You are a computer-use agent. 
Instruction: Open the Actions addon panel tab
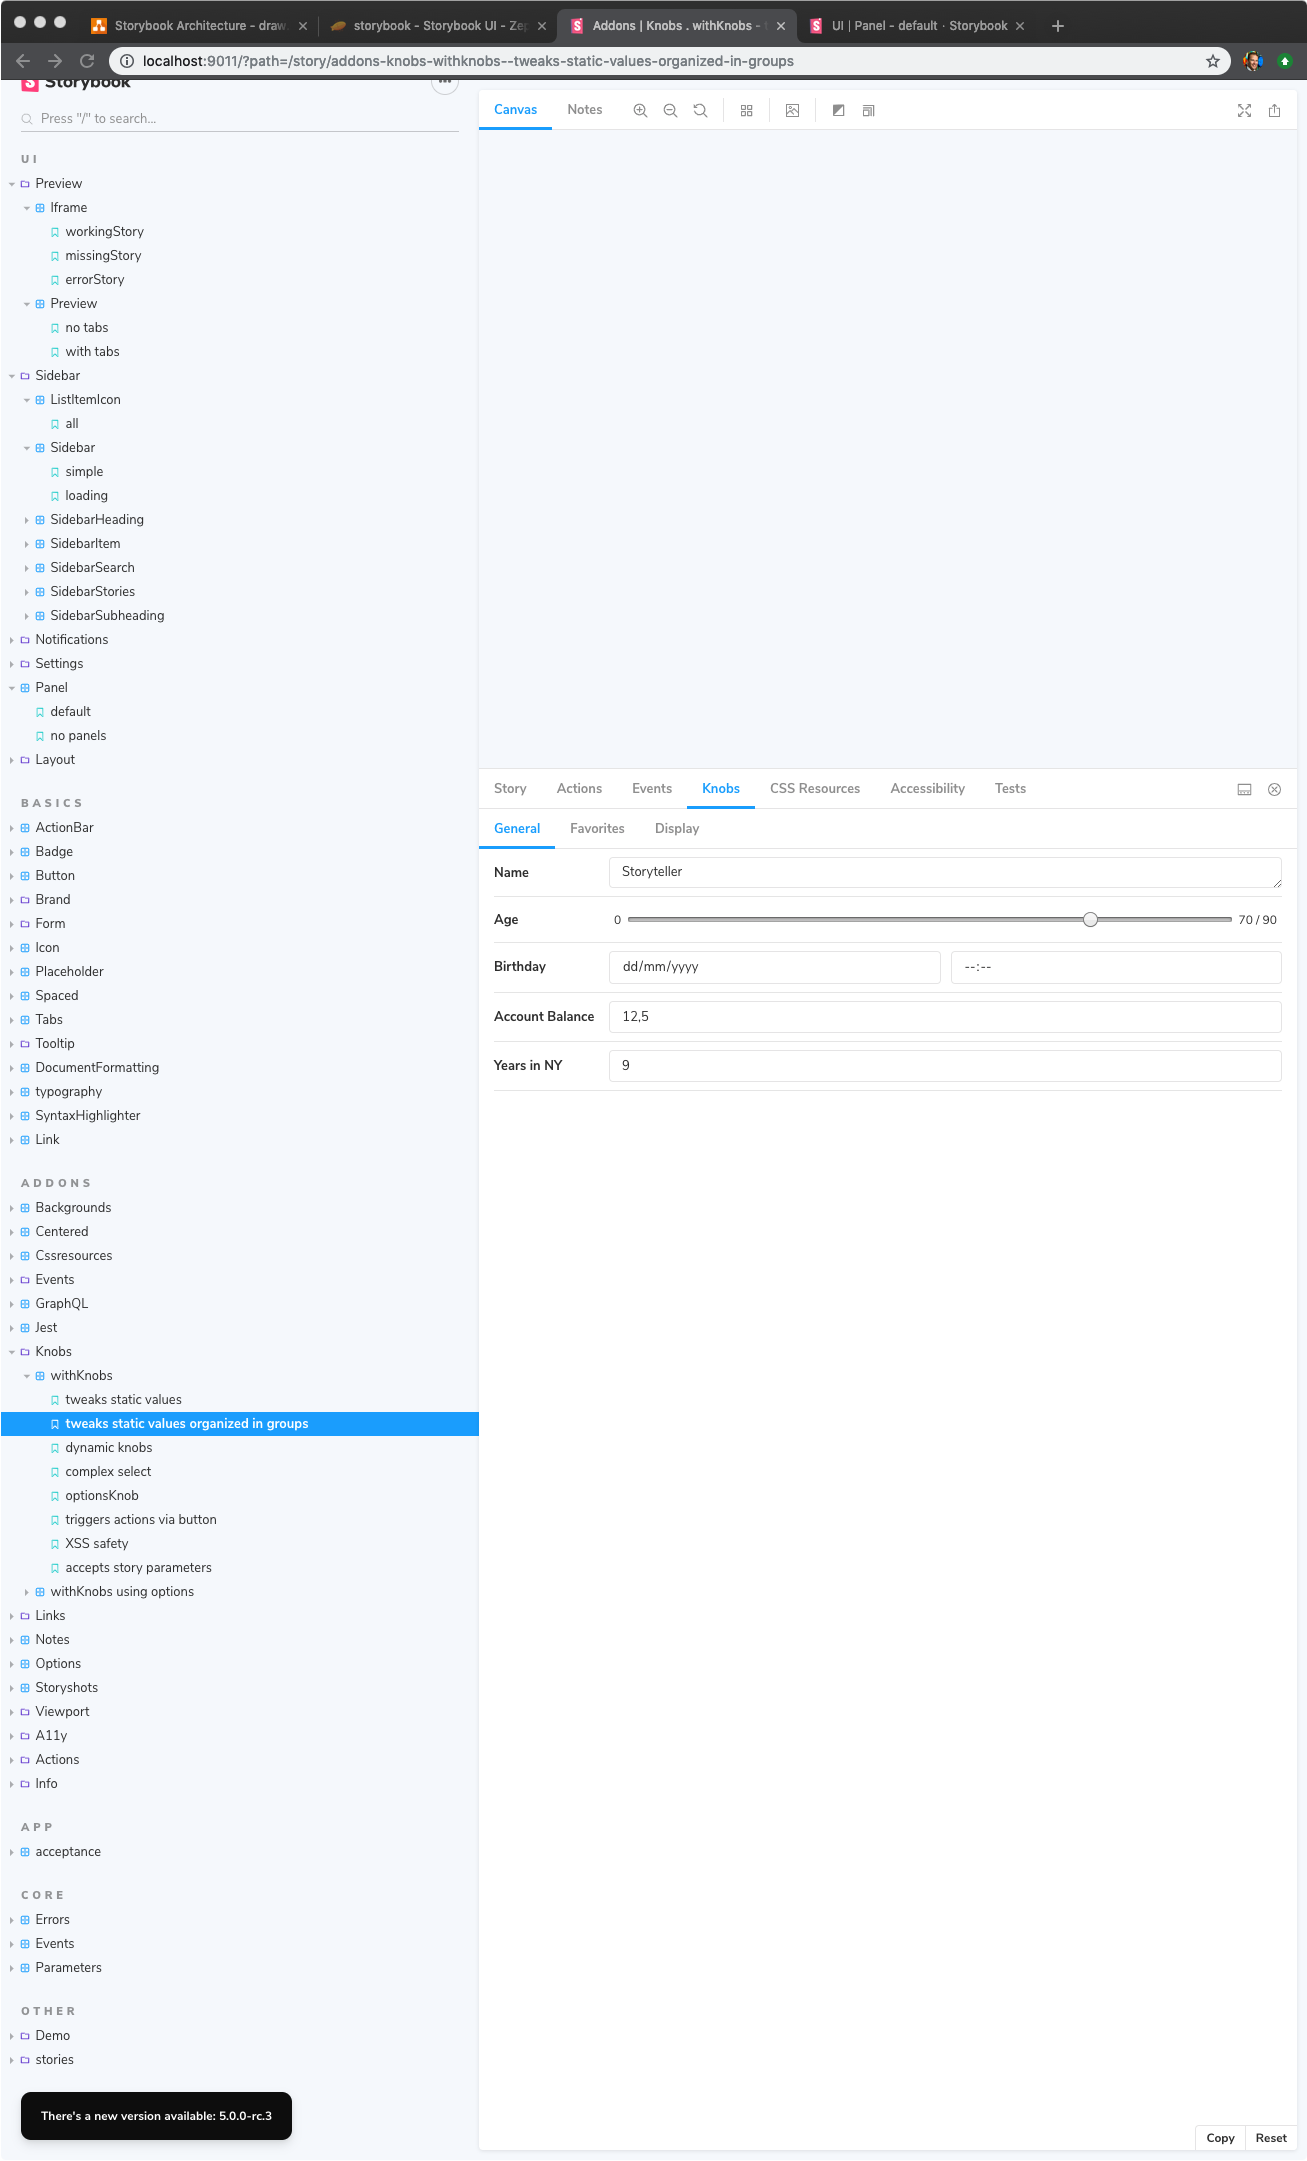tap(579, 789)
